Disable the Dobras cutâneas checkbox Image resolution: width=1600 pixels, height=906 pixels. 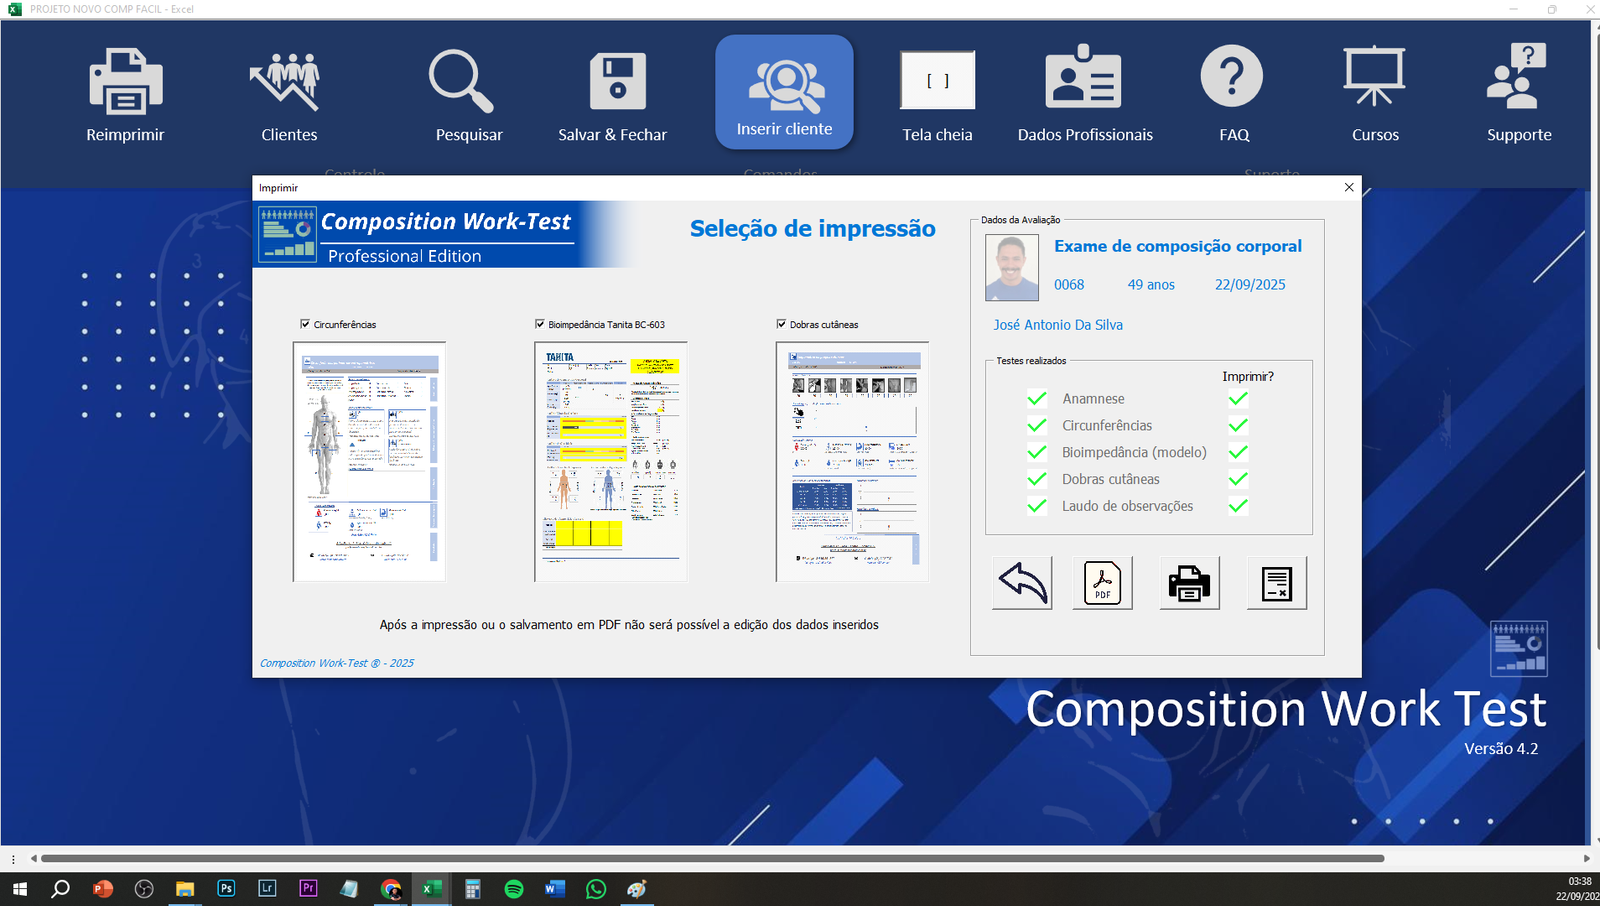(781, 324)
